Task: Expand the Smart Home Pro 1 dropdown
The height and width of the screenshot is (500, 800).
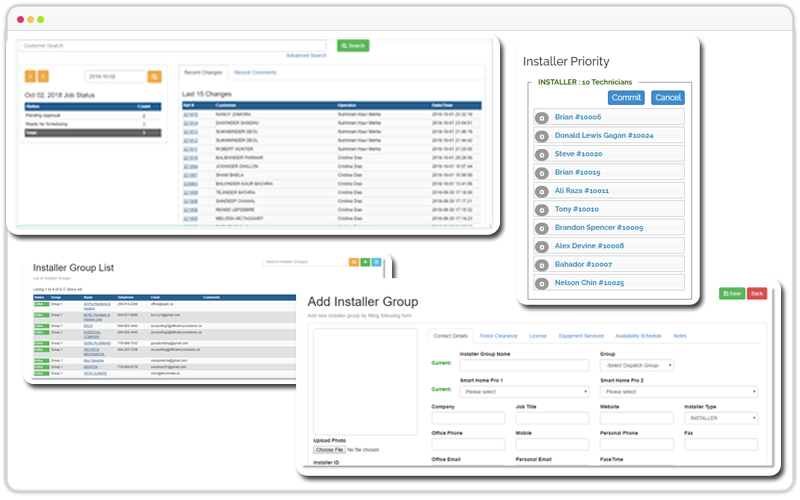Action: point(524,392)
